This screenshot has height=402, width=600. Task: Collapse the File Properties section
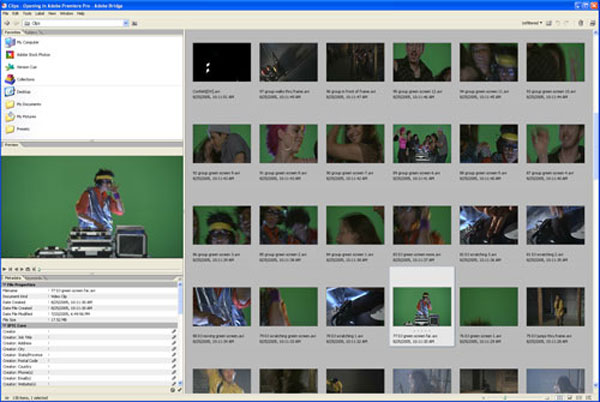click(x=5, y=285)
